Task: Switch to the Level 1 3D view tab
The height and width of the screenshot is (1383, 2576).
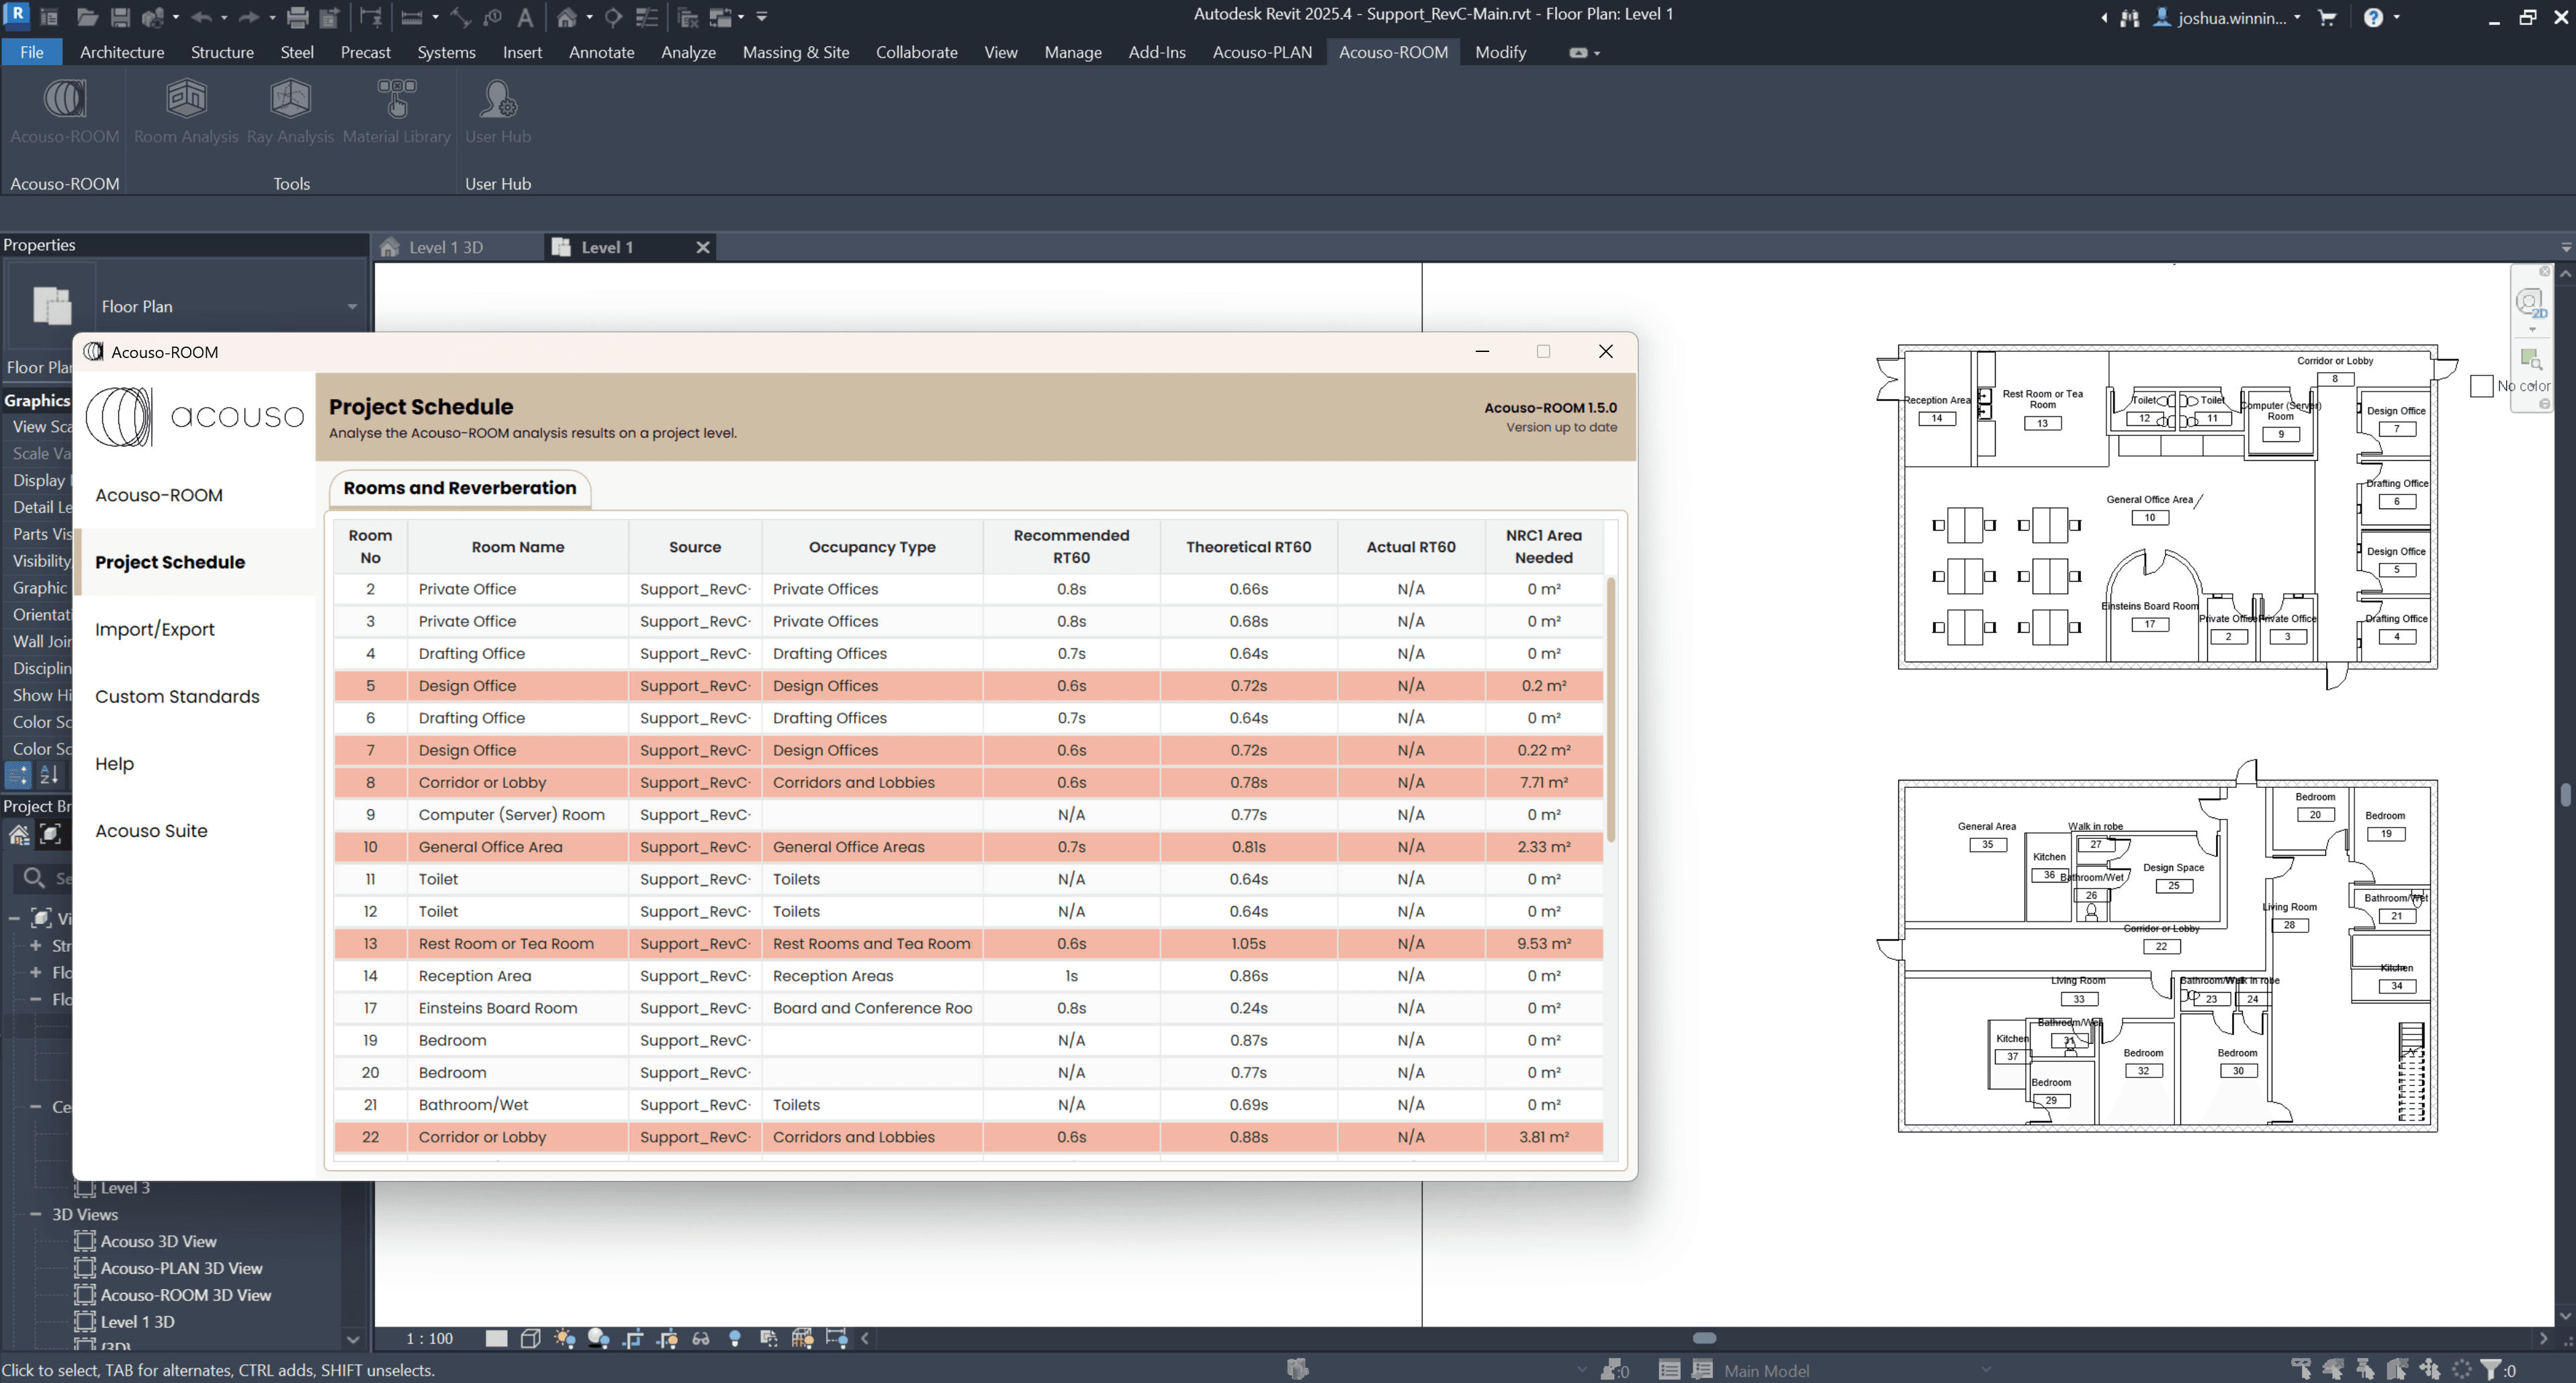Action: tap(446, 247)
